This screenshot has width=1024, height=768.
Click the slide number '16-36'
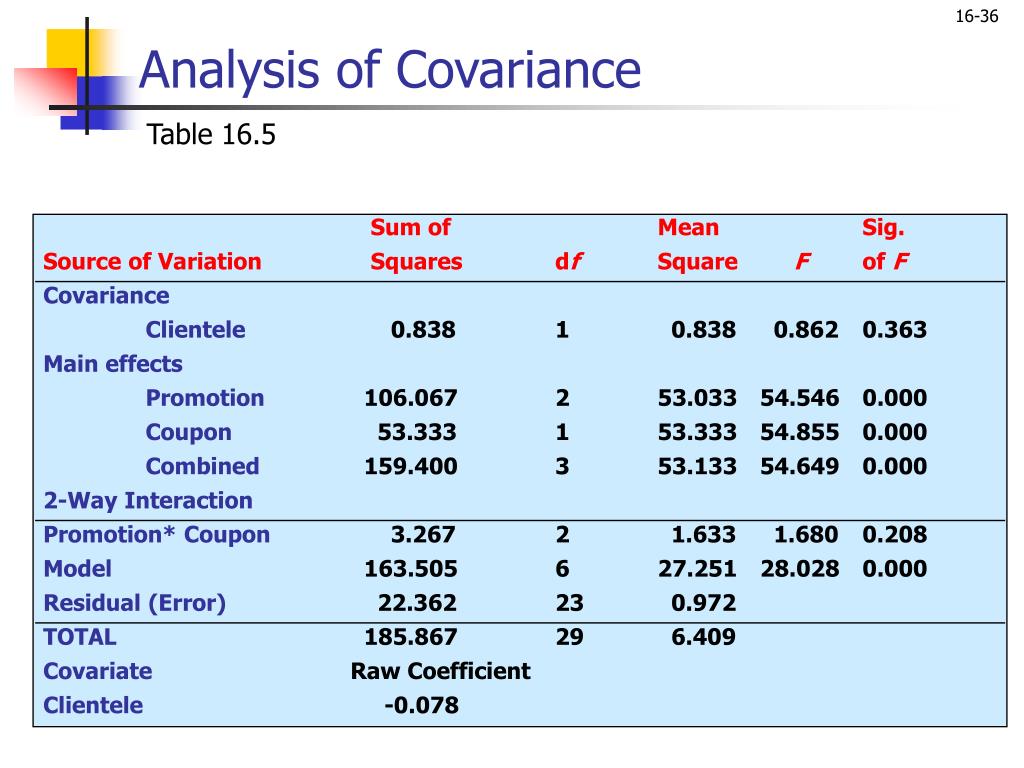pyautogui.click(x=976, y=16)
